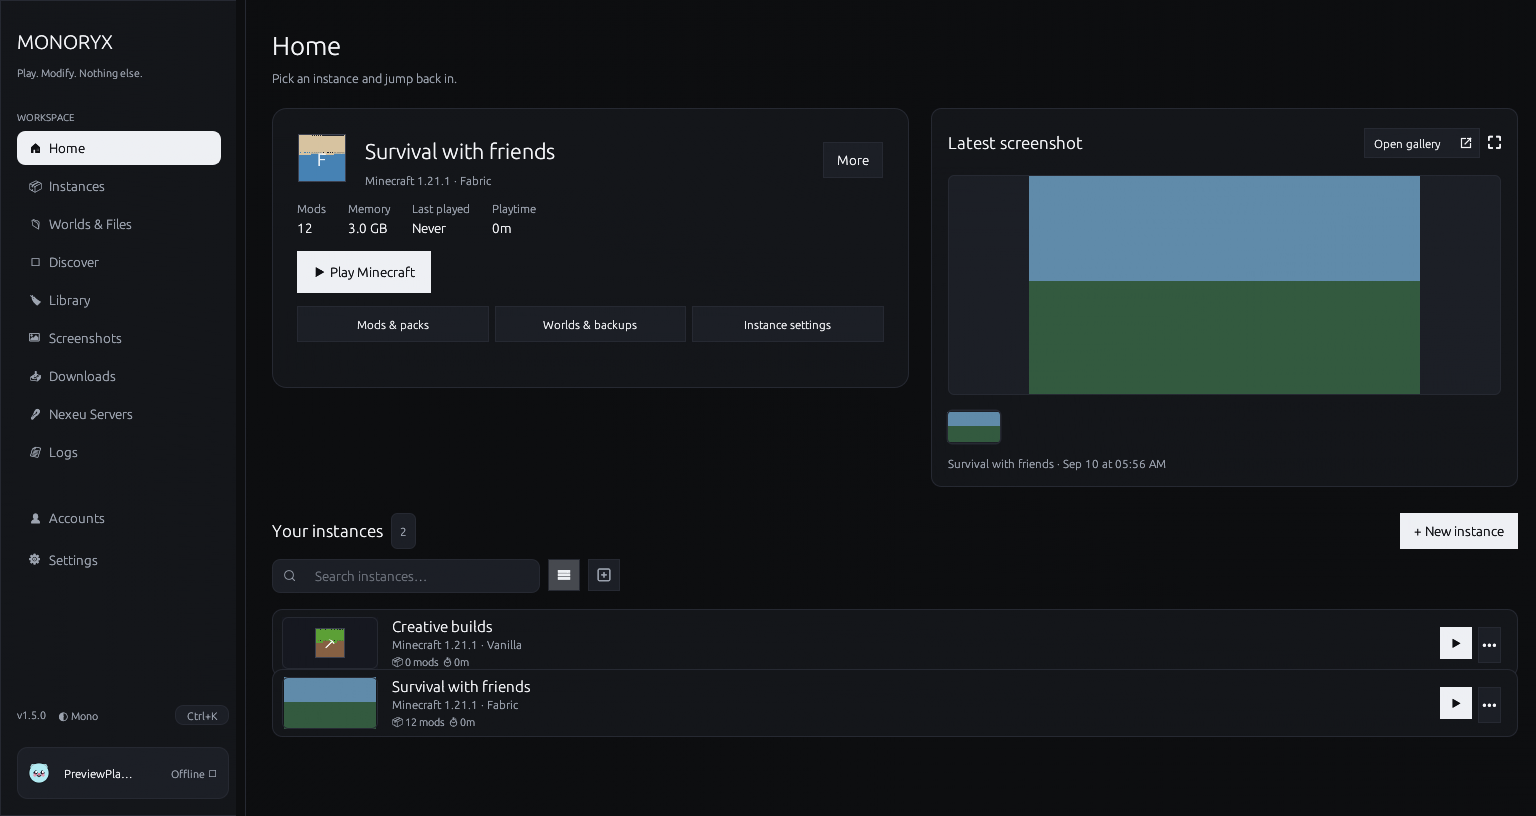Click the Creative builds grass block icon

pos(330,643)
